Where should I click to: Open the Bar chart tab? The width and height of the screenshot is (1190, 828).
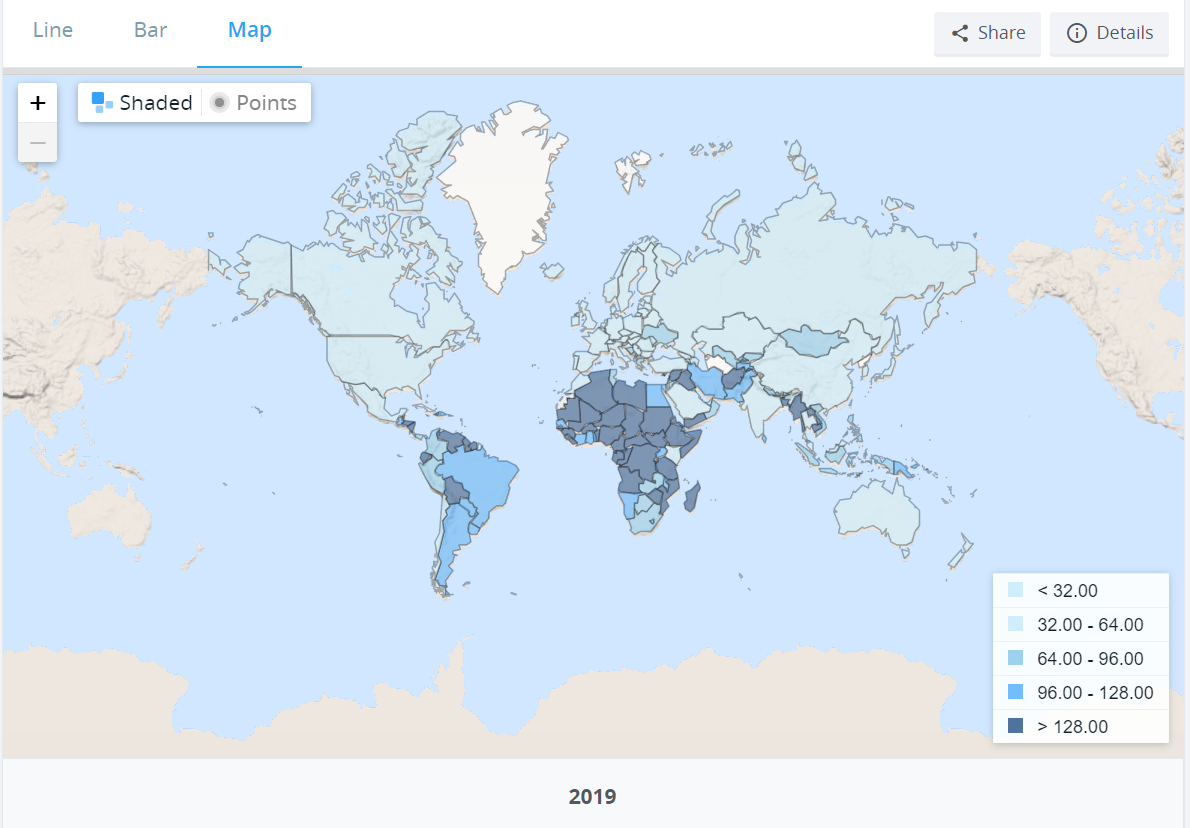[x=150, y=30]
